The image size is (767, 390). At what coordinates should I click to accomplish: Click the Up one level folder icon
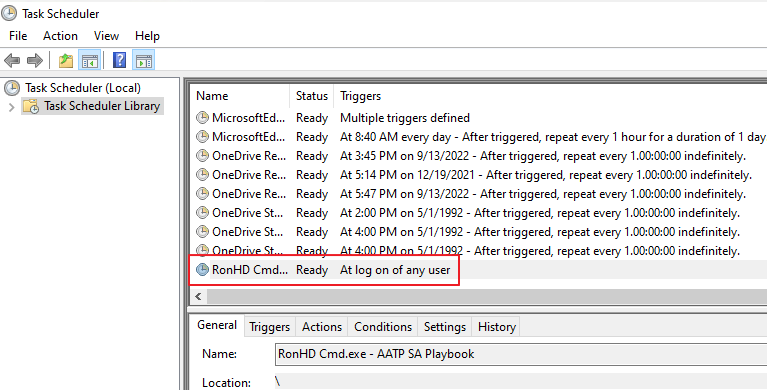[x=66, y=61]
